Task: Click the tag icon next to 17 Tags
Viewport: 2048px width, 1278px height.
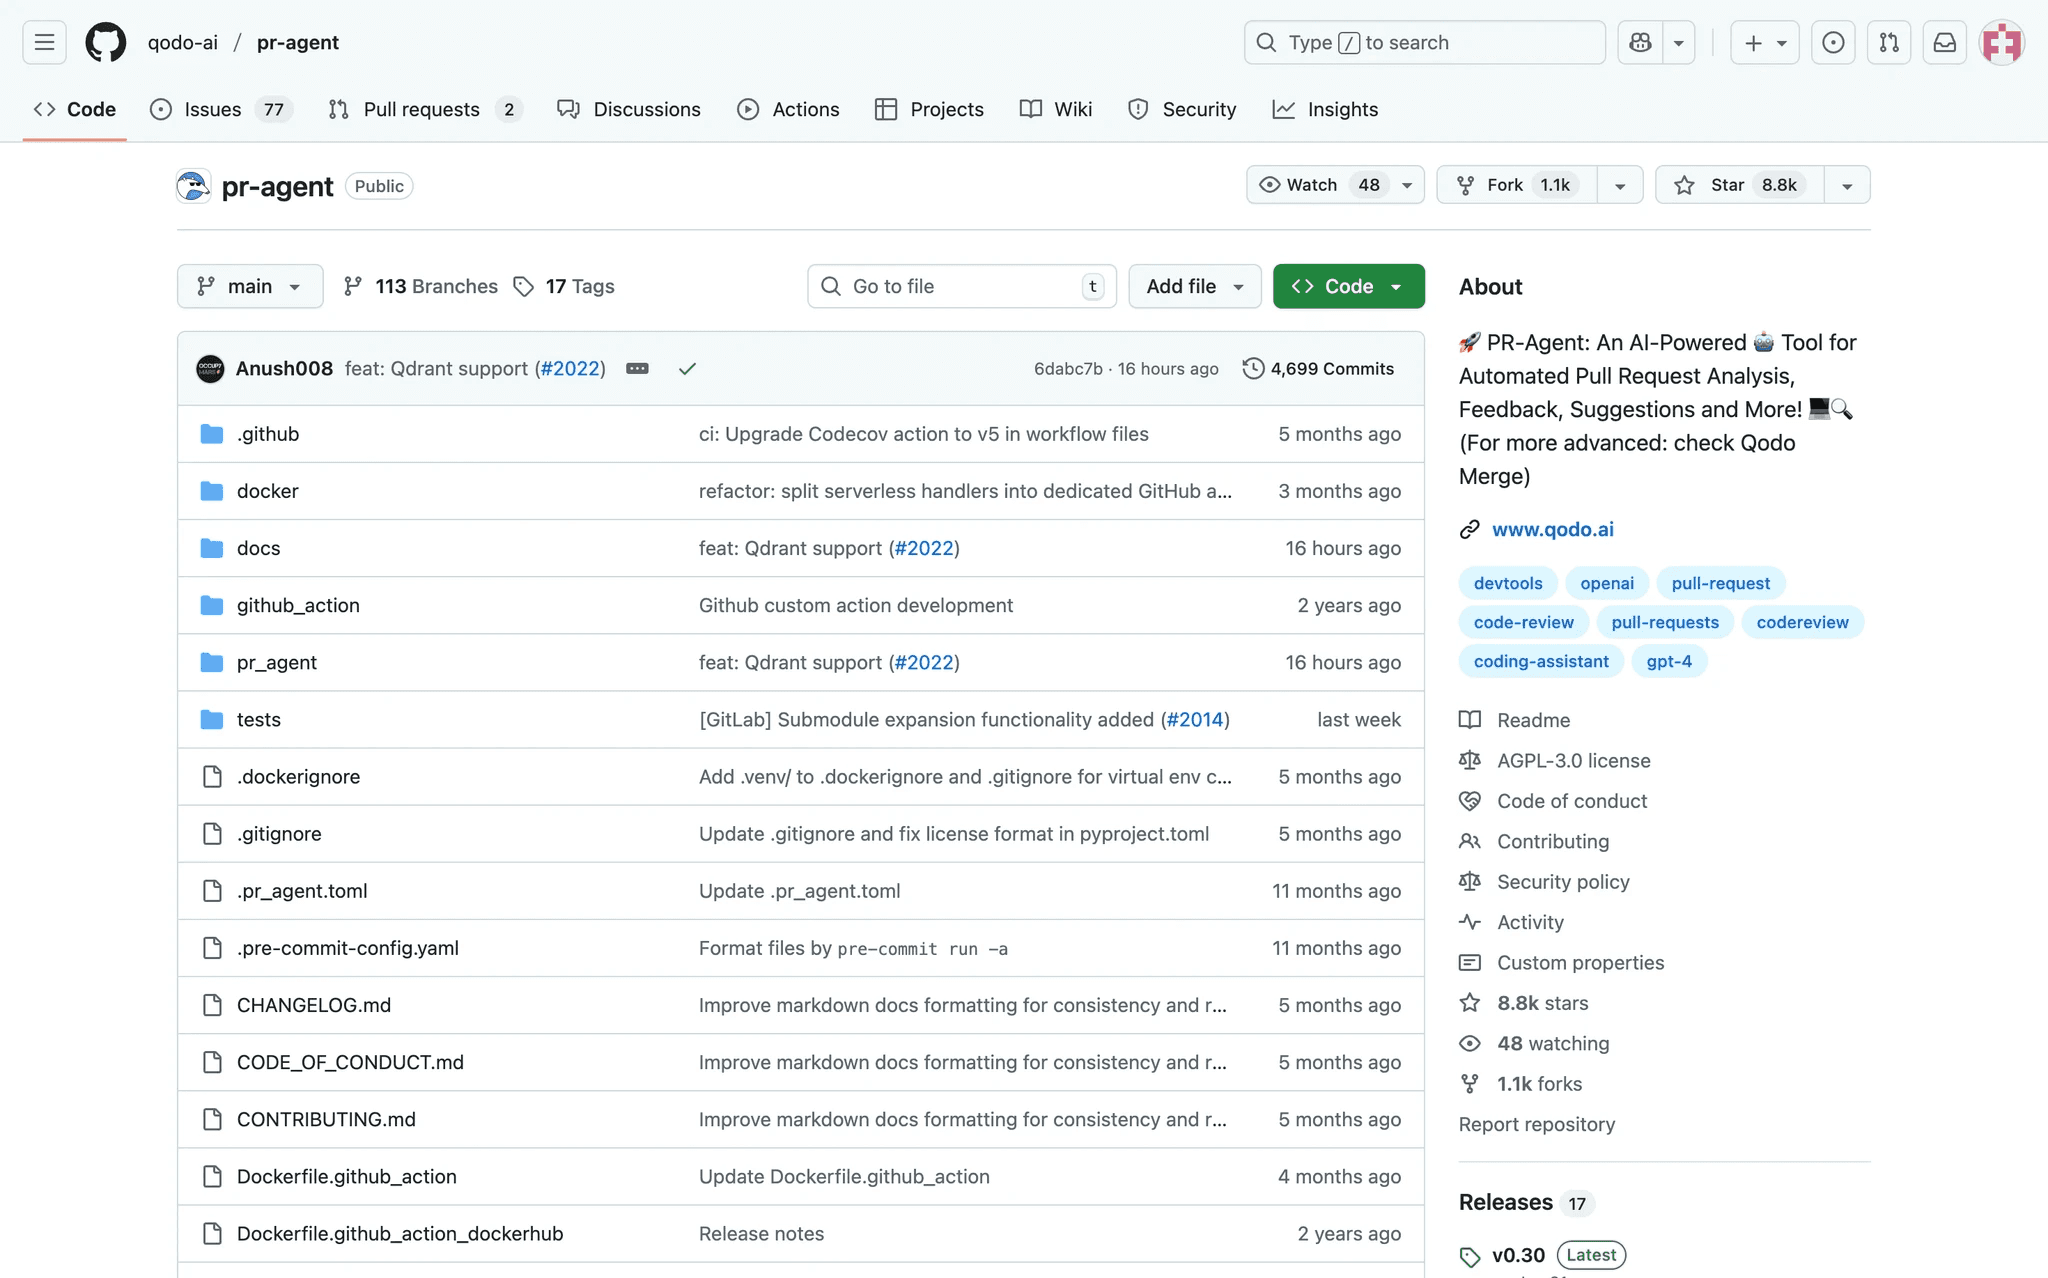Action: click(x=524, y=287)
